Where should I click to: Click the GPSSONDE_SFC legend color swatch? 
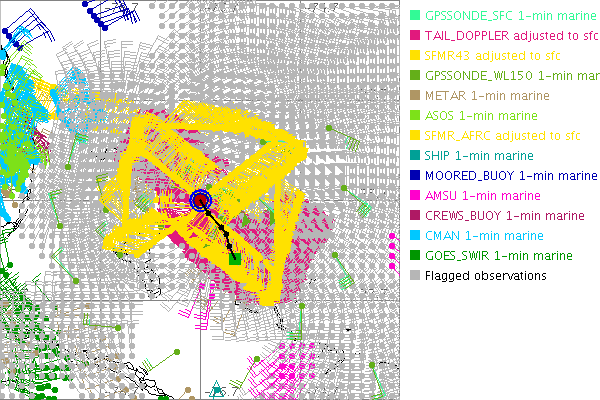pos(414,16)
